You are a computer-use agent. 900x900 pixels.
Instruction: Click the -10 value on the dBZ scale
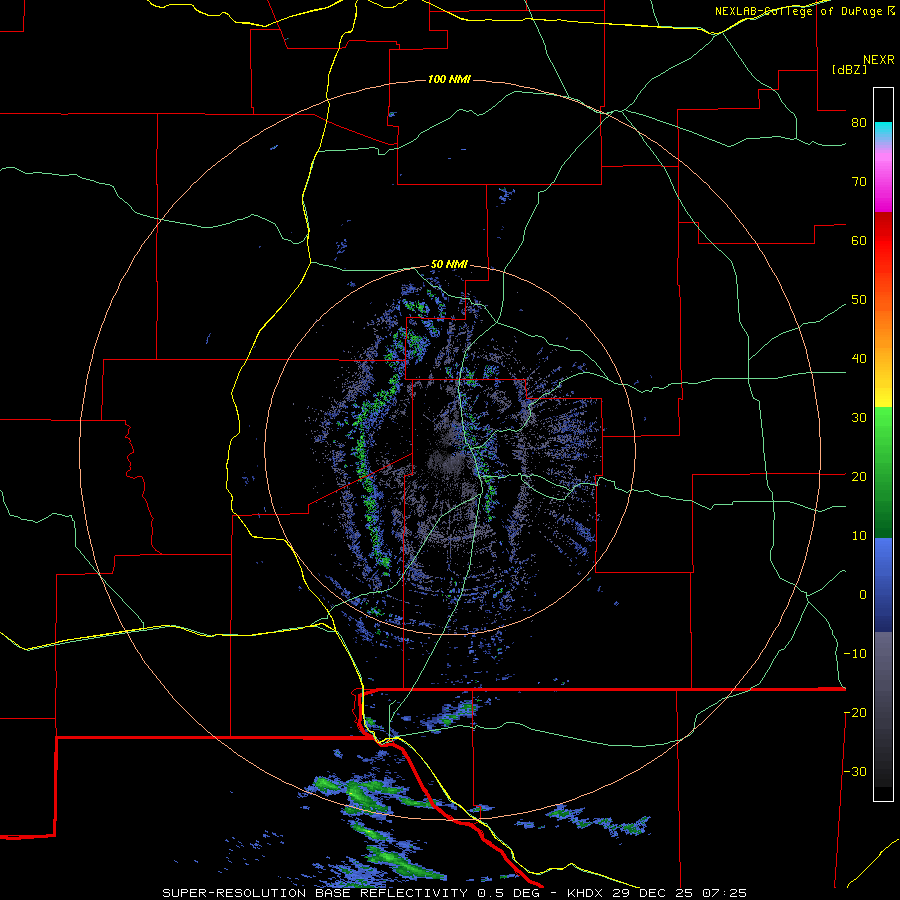855,654
